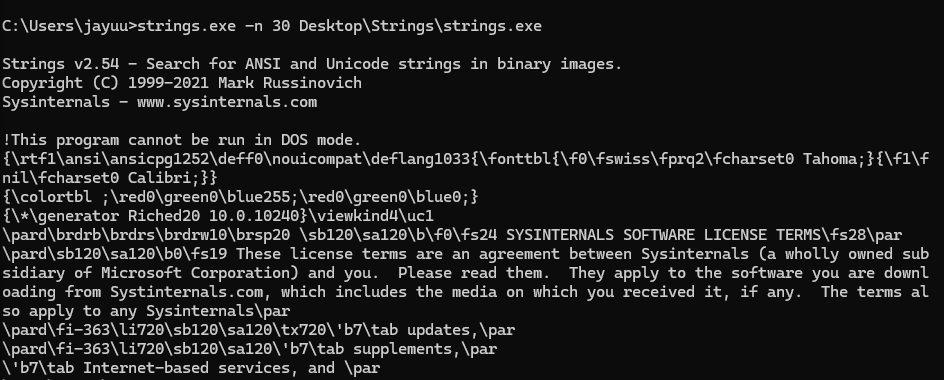Click the line ending in updates,\par
The image size is (944, 380).
(x=259, y=330)
